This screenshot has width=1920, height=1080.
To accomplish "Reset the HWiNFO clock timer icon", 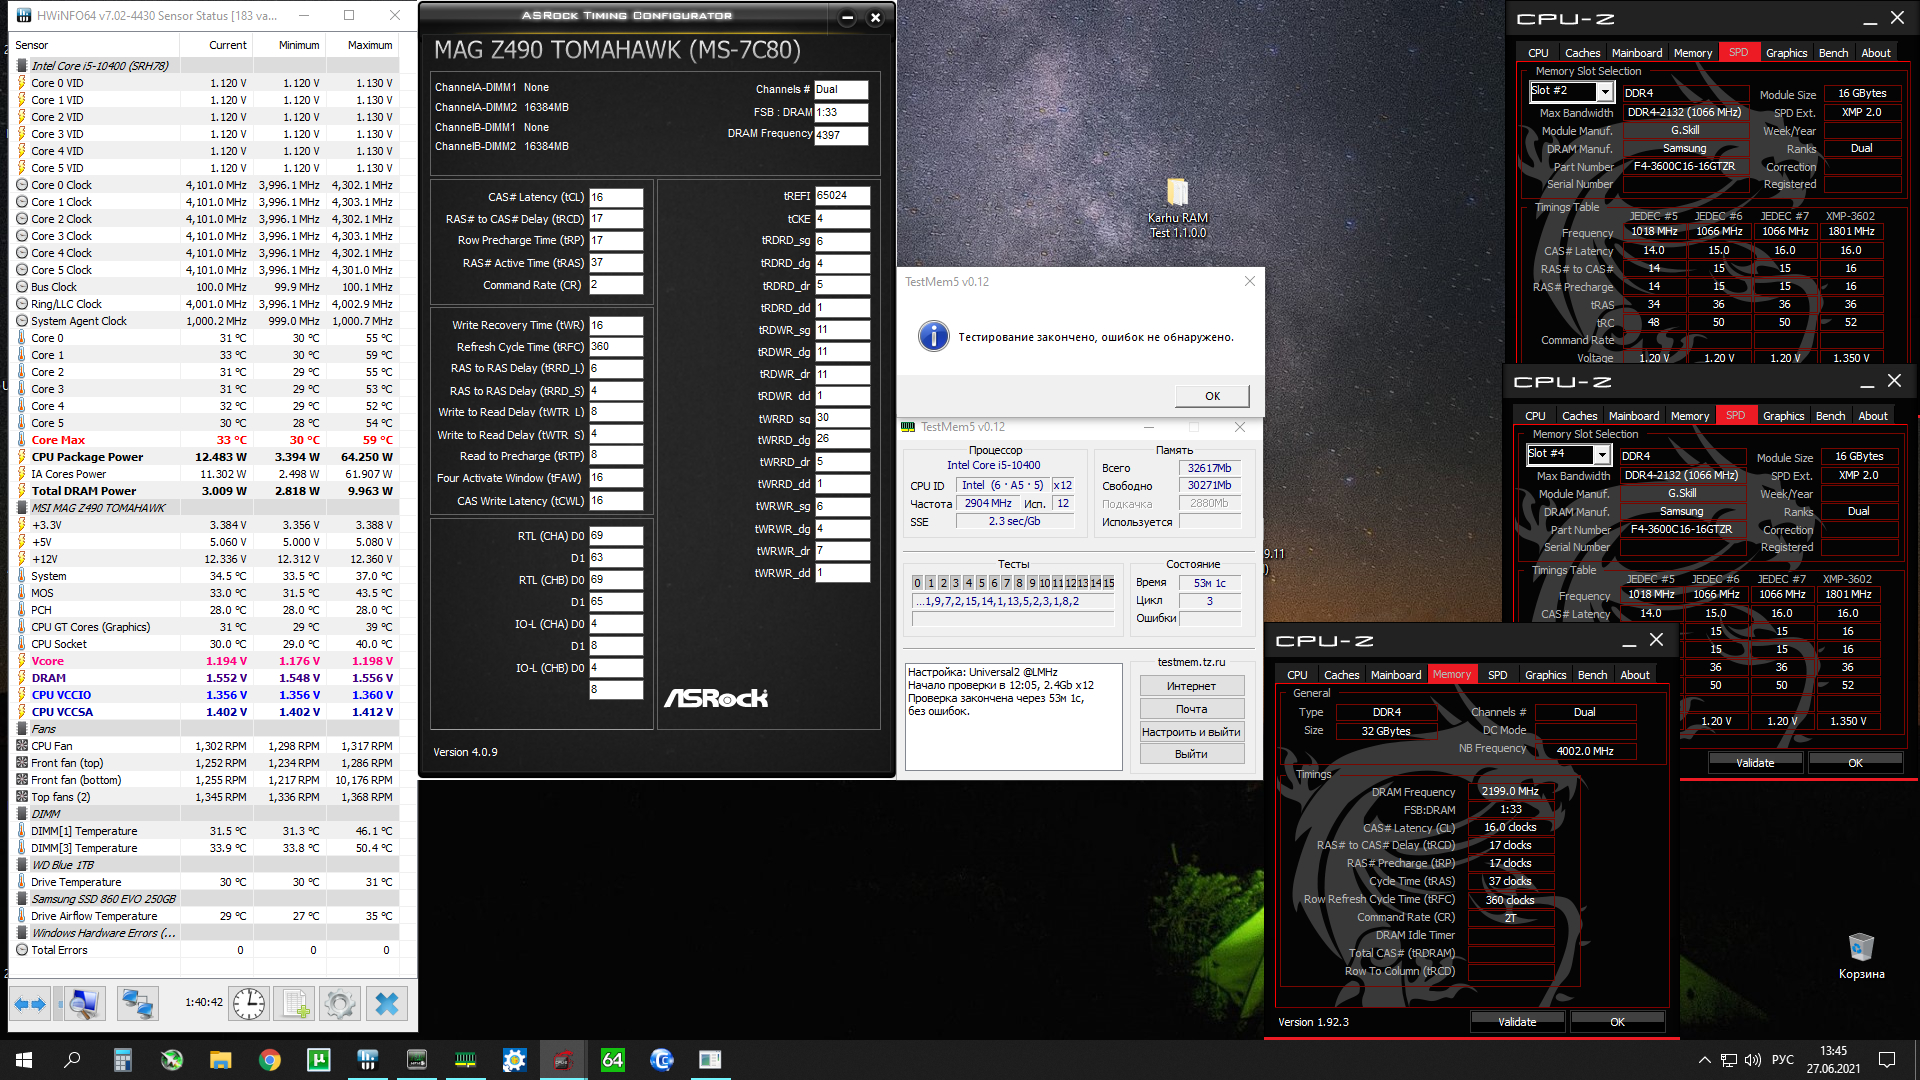I will (249, 1003).
